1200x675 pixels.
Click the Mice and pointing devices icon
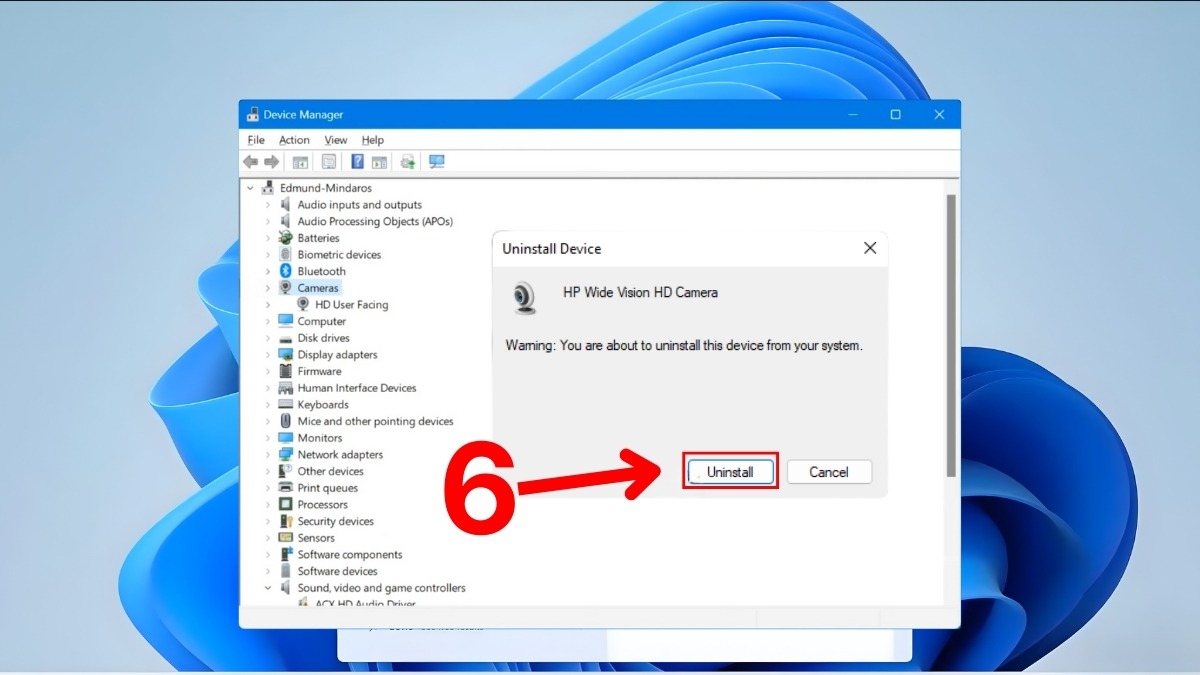[x=285, y=422]
